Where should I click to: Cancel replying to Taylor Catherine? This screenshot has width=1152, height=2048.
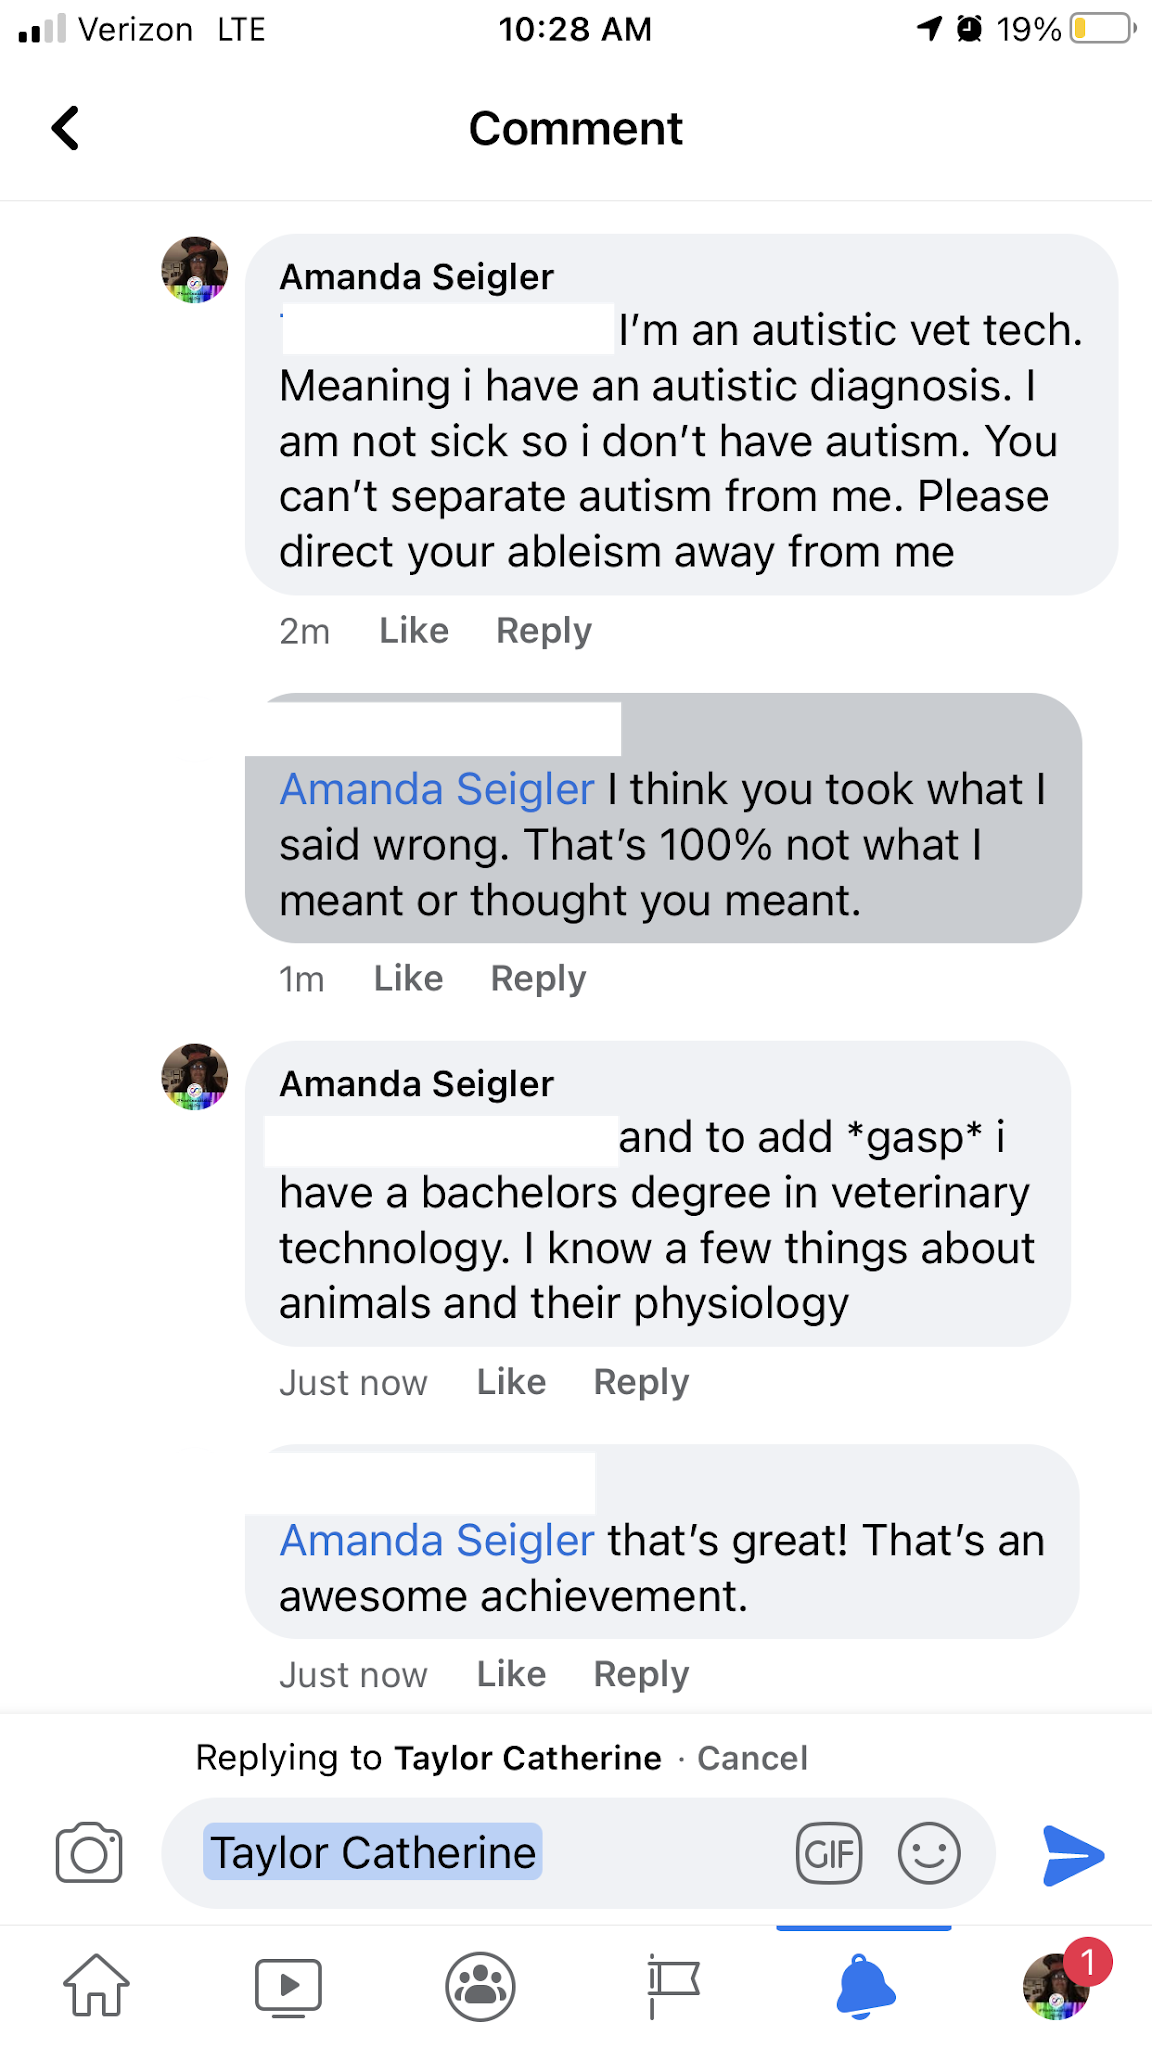(752, 1758)
